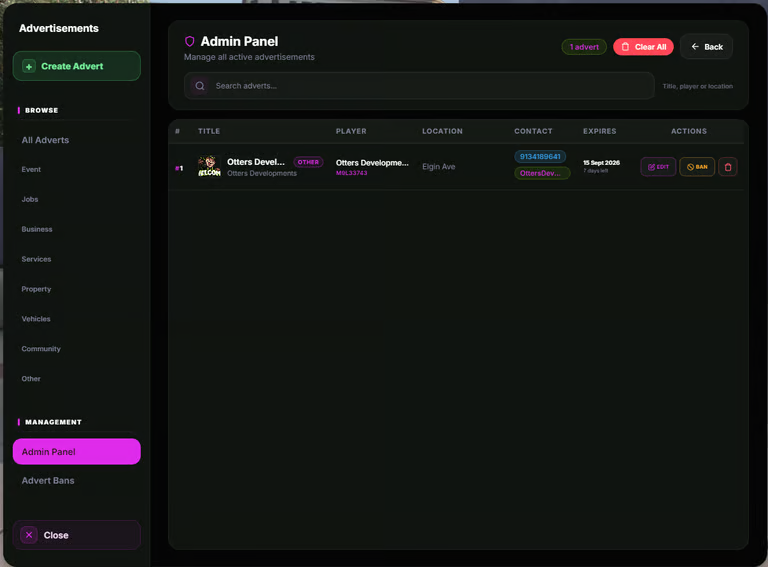Open the Admin Panel menu item
The image size is (768, 567).
[x=76, y=451]
